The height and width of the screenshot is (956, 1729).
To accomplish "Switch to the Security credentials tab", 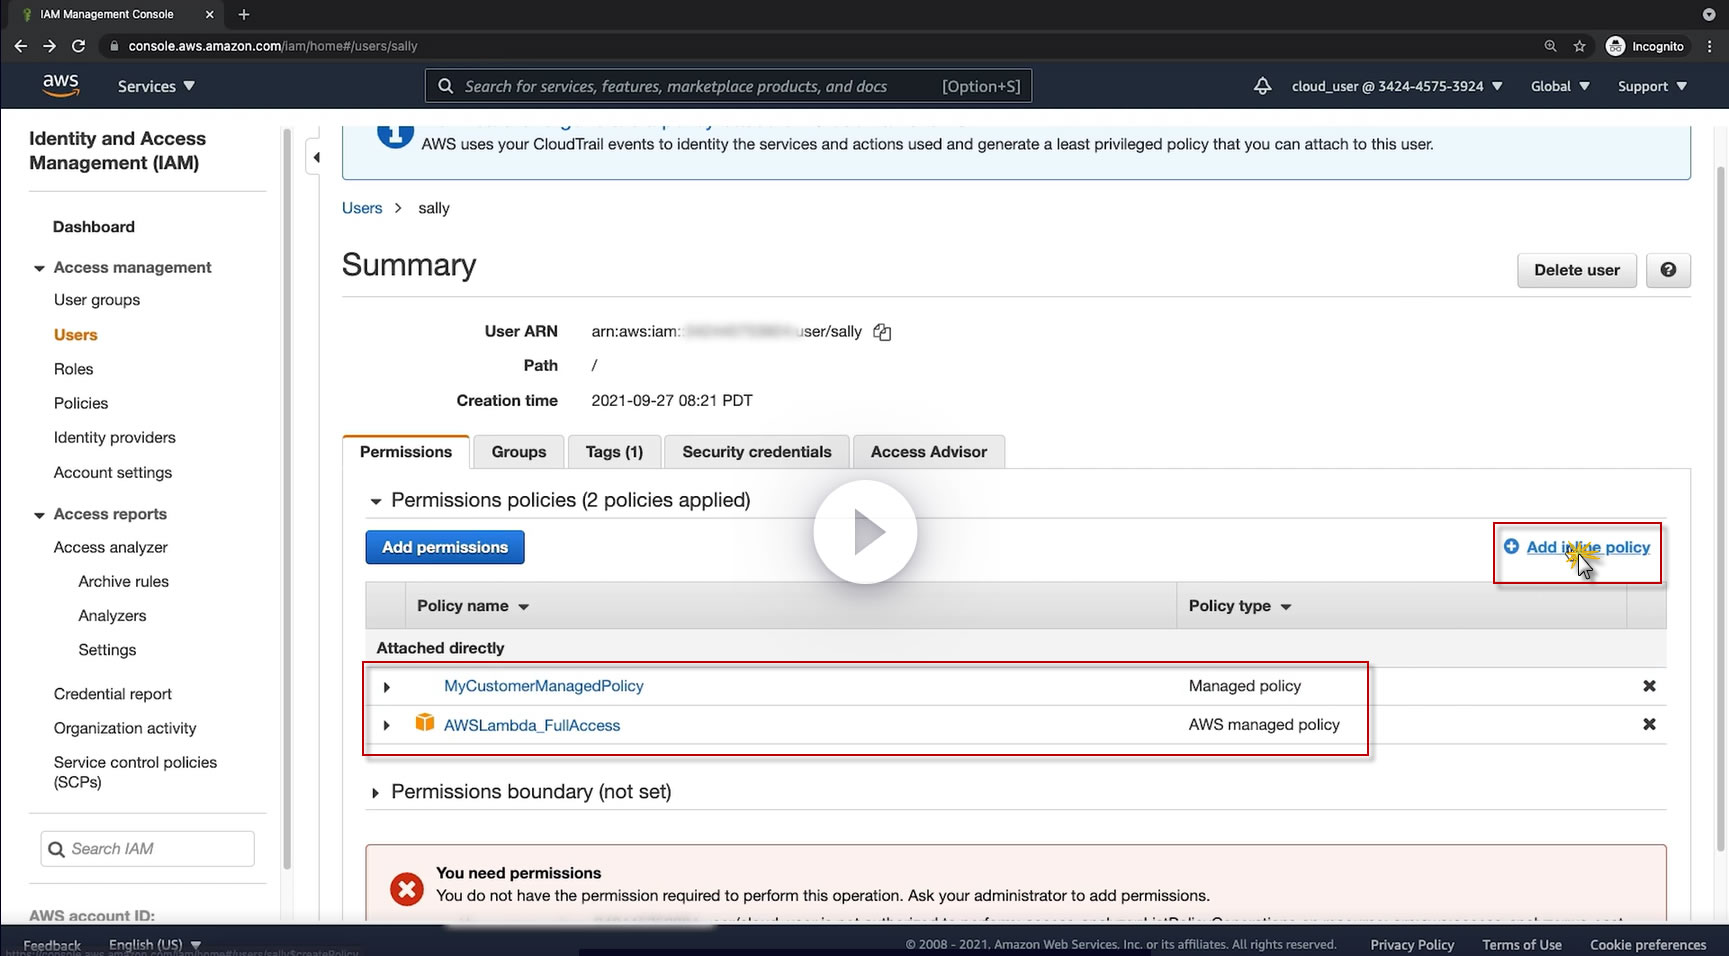I will point(756,452).
